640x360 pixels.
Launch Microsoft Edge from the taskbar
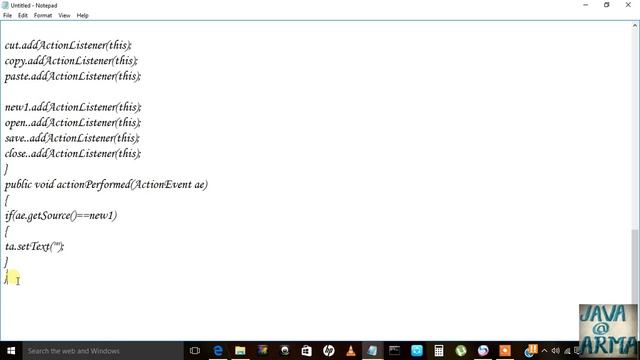click(218, 351)
